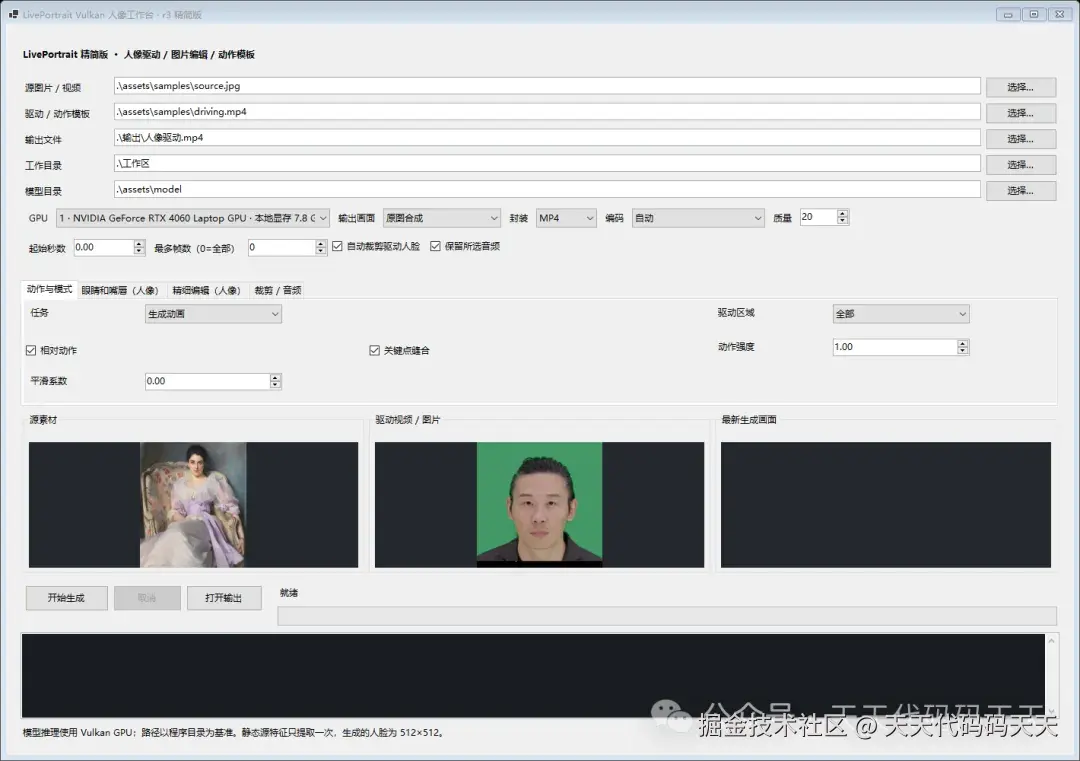1080x761 pixels.
Task: Click 选择... for the 源图片 / 视频 row
Action: (1021, 87)
